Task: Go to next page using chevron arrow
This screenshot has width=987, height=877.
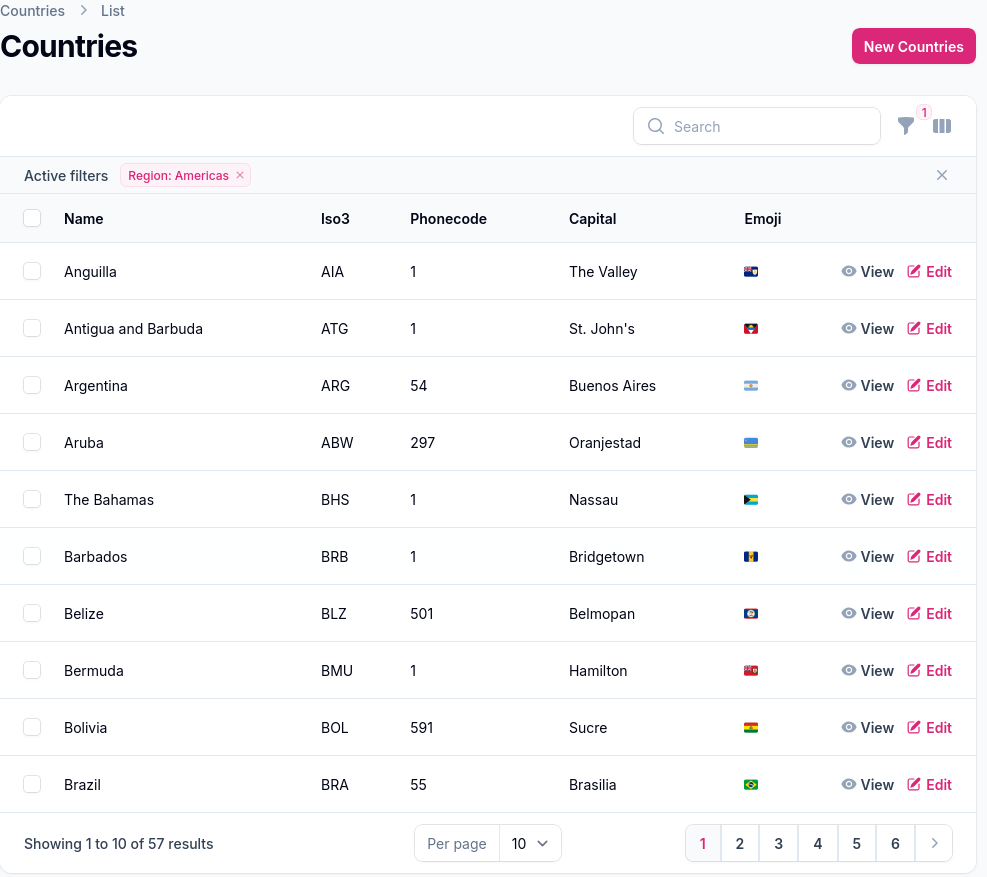Action: coord(934,843)
